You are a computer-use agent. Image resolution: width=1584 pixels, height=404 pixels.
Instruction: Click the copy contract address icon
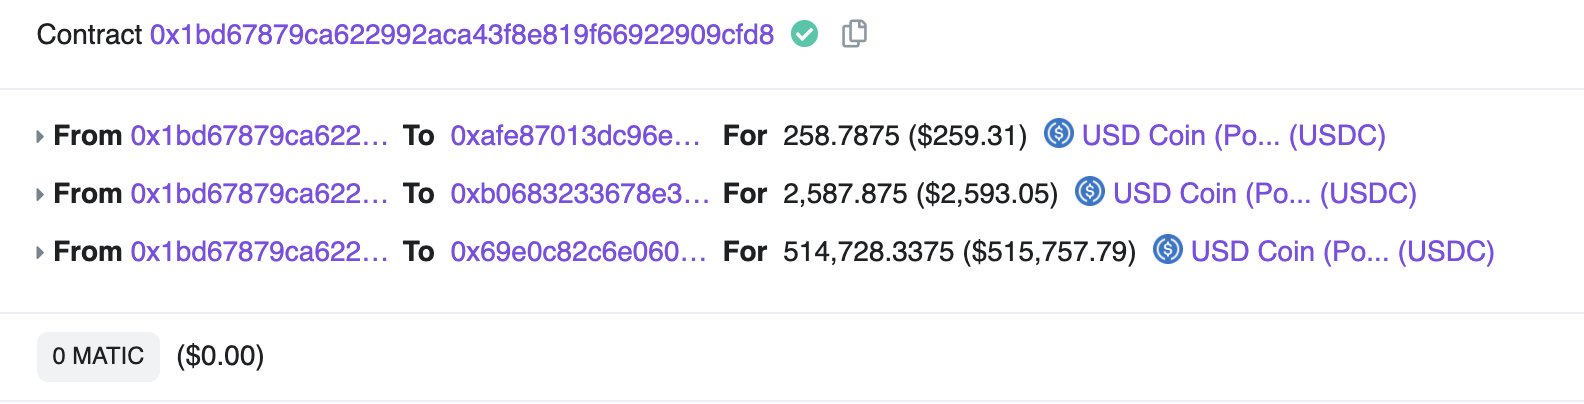click(853, 34)
